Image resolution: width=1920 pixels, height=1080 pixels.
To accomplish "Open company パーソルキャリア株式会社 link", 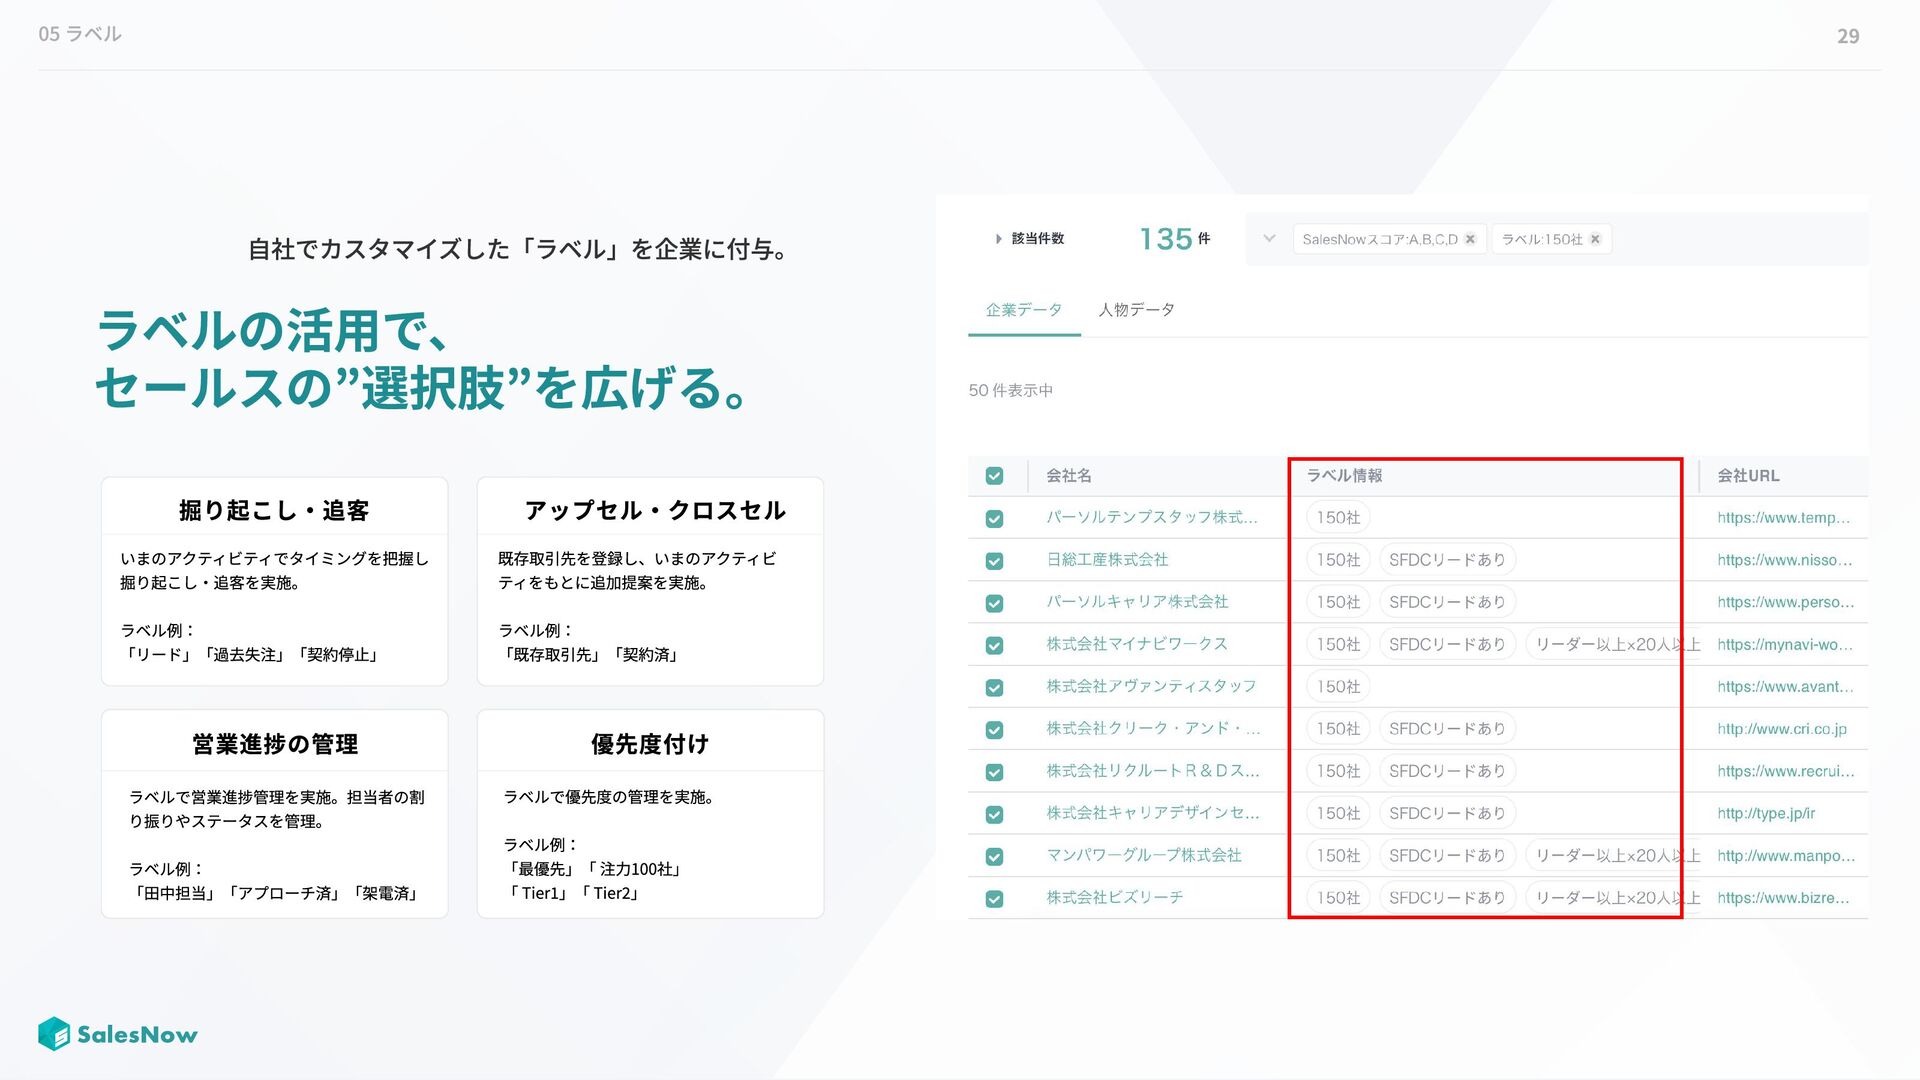I will point(1137,601).
